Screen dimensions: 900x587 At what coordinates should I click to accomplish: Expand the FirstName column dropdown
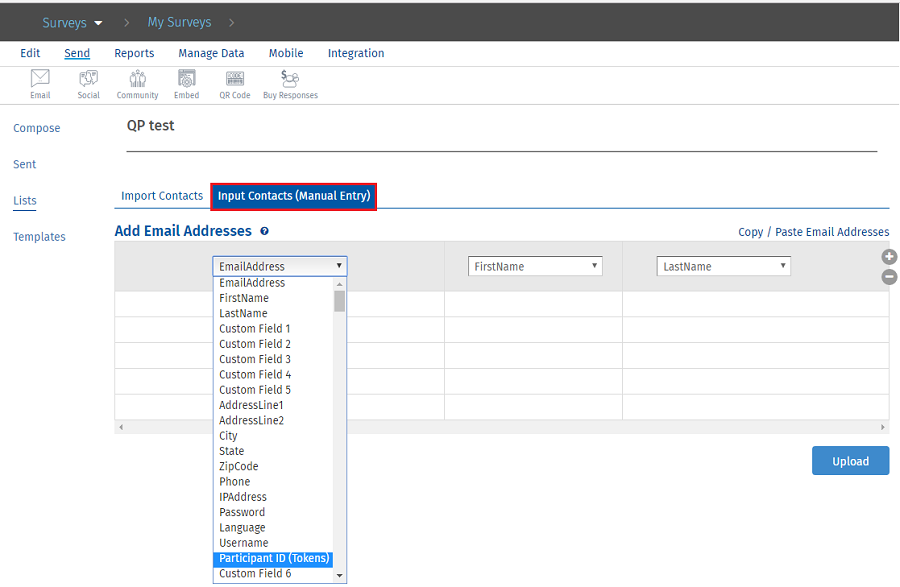coord(535,267)
